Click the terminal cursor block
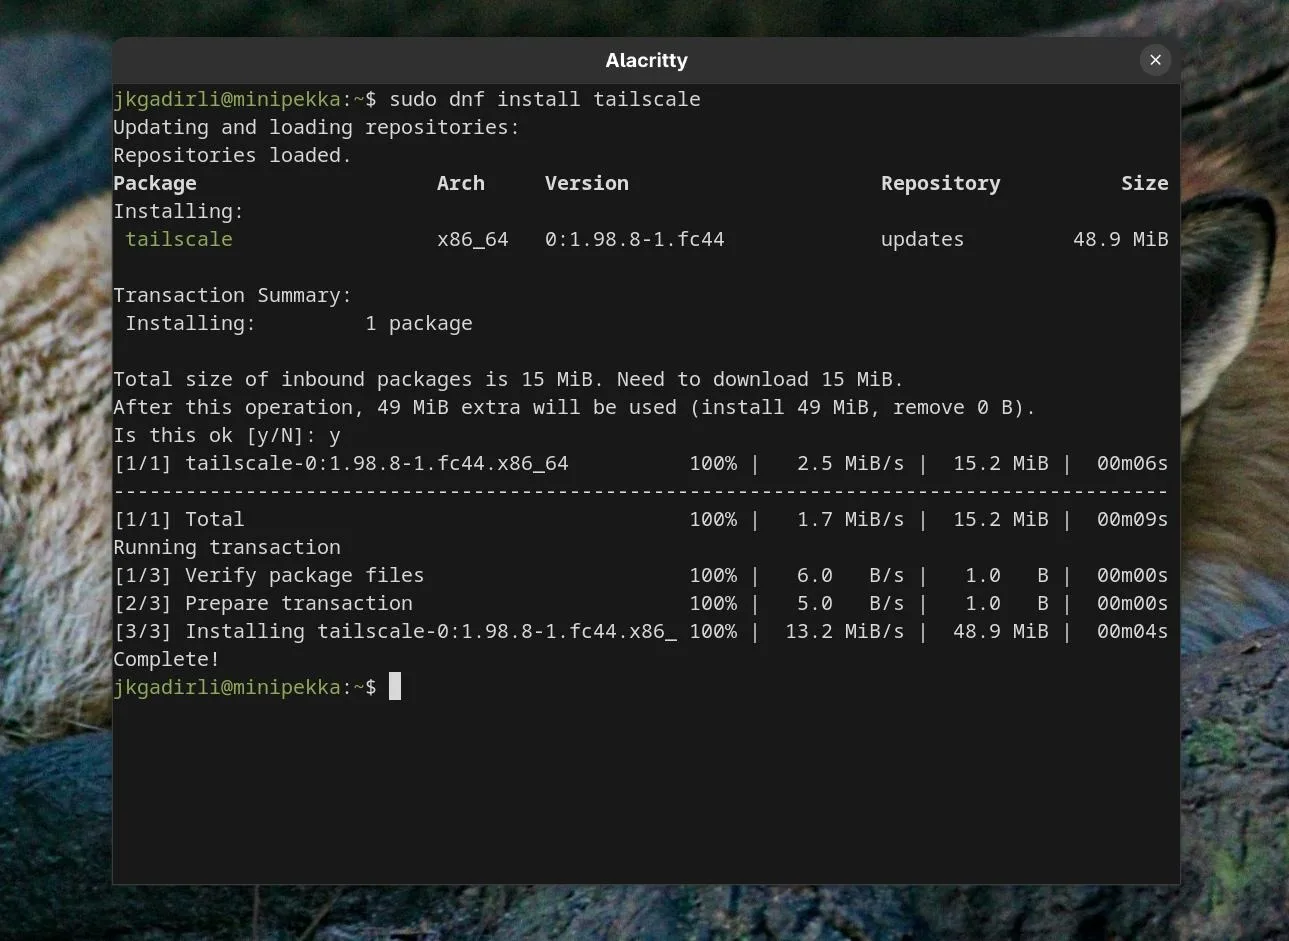Viewport: 1289px width, 941px height. pos(395,686)
